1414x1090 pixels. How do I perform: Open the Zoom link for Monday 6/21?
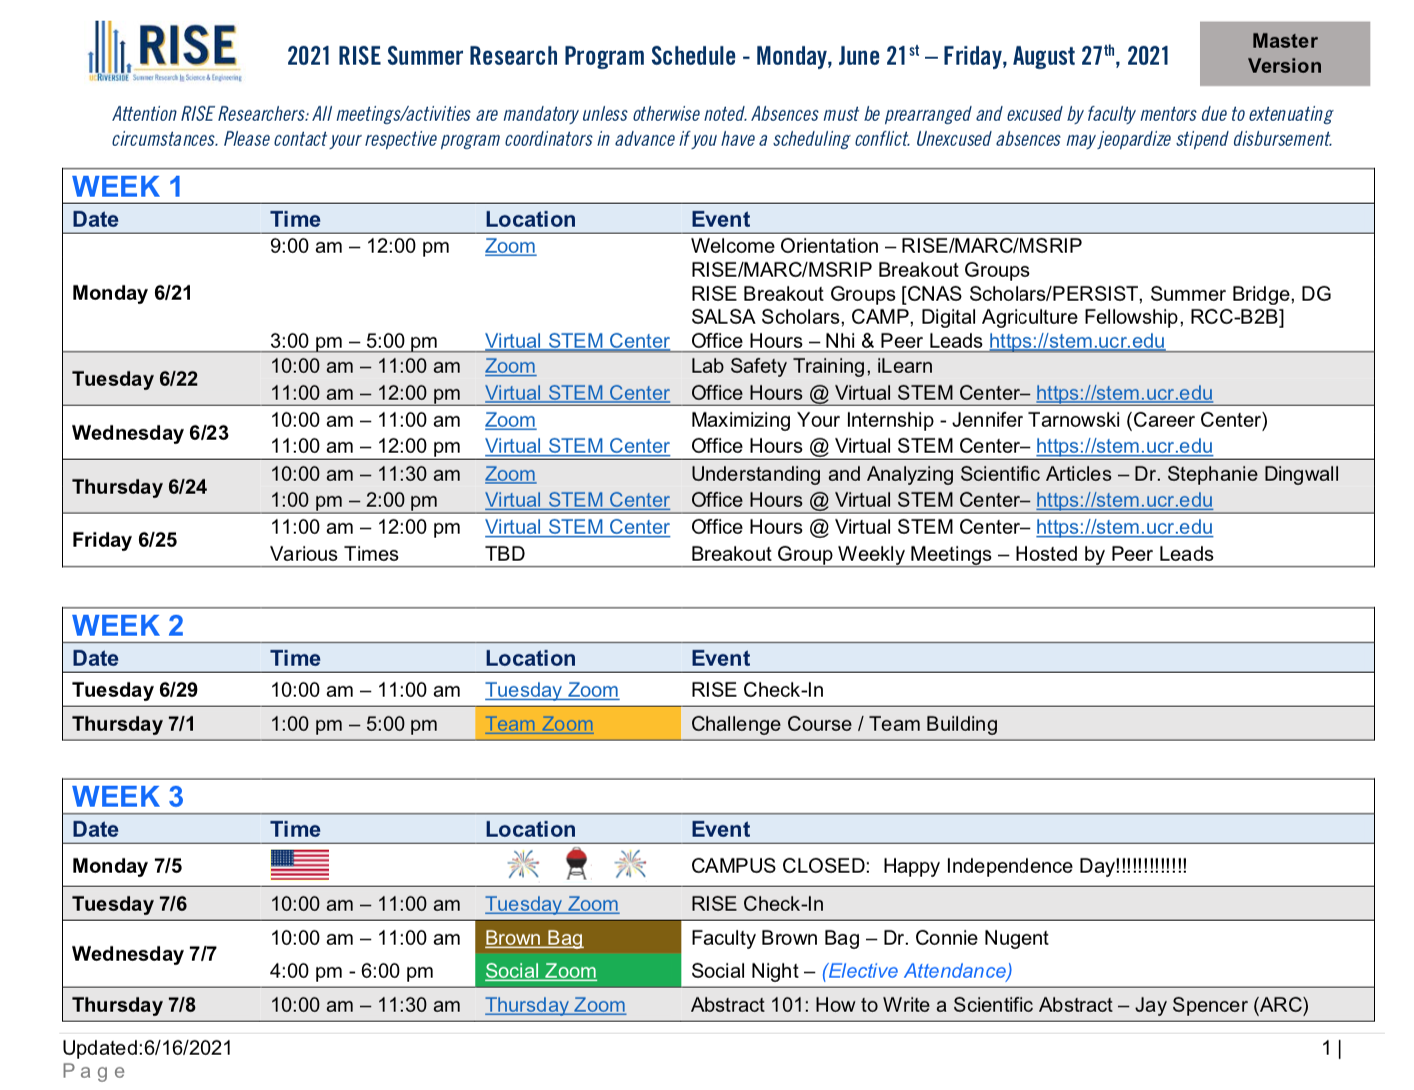click(x=510, y=246)
